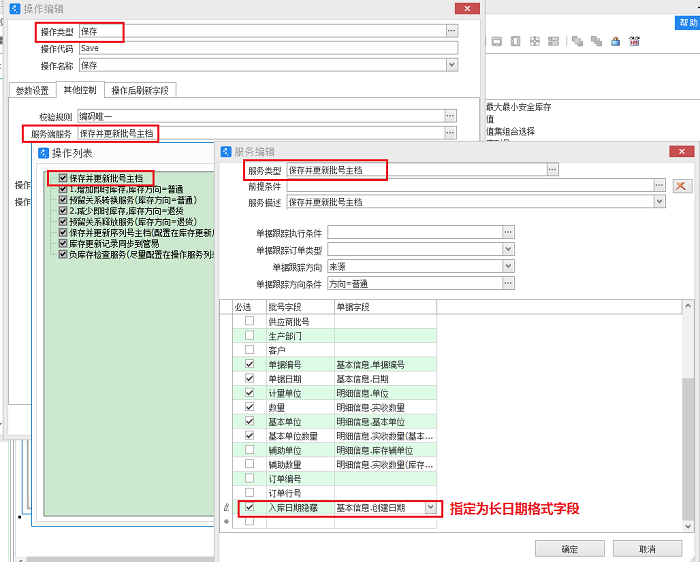Viewport: 700px width, 562px height.
Task: Click the ellipsis button beside 操作类型 field
Action: (x=451, y=31)
